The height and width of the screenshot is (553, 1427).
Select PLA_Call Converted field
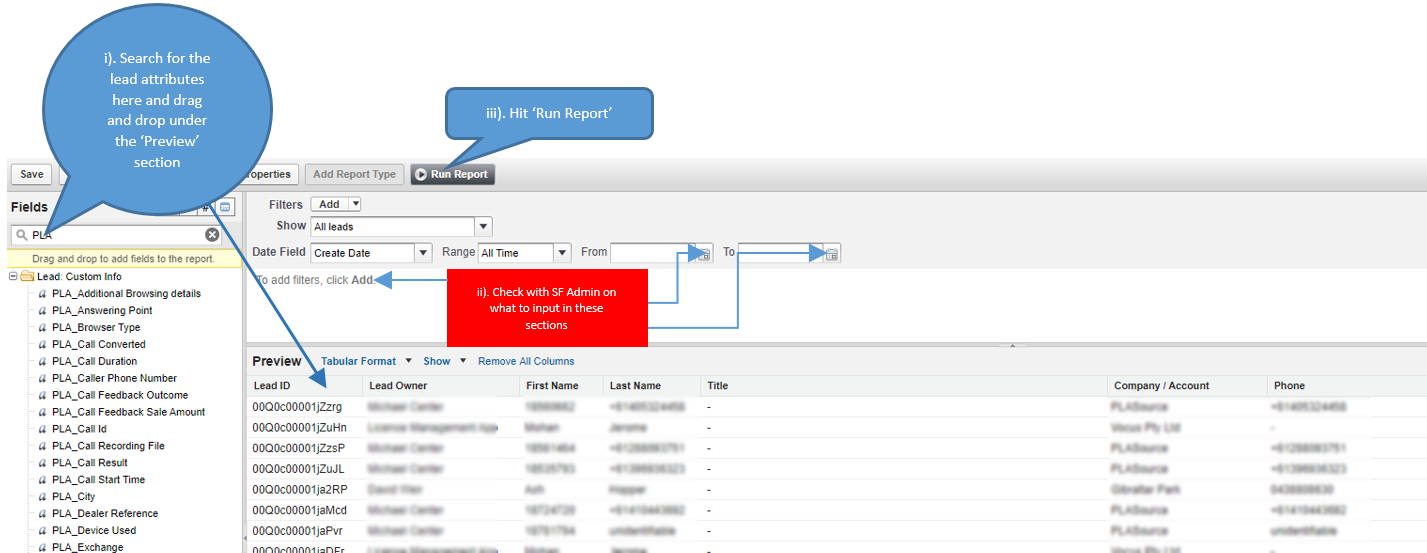pyautogui.click(x=99, y=344)
